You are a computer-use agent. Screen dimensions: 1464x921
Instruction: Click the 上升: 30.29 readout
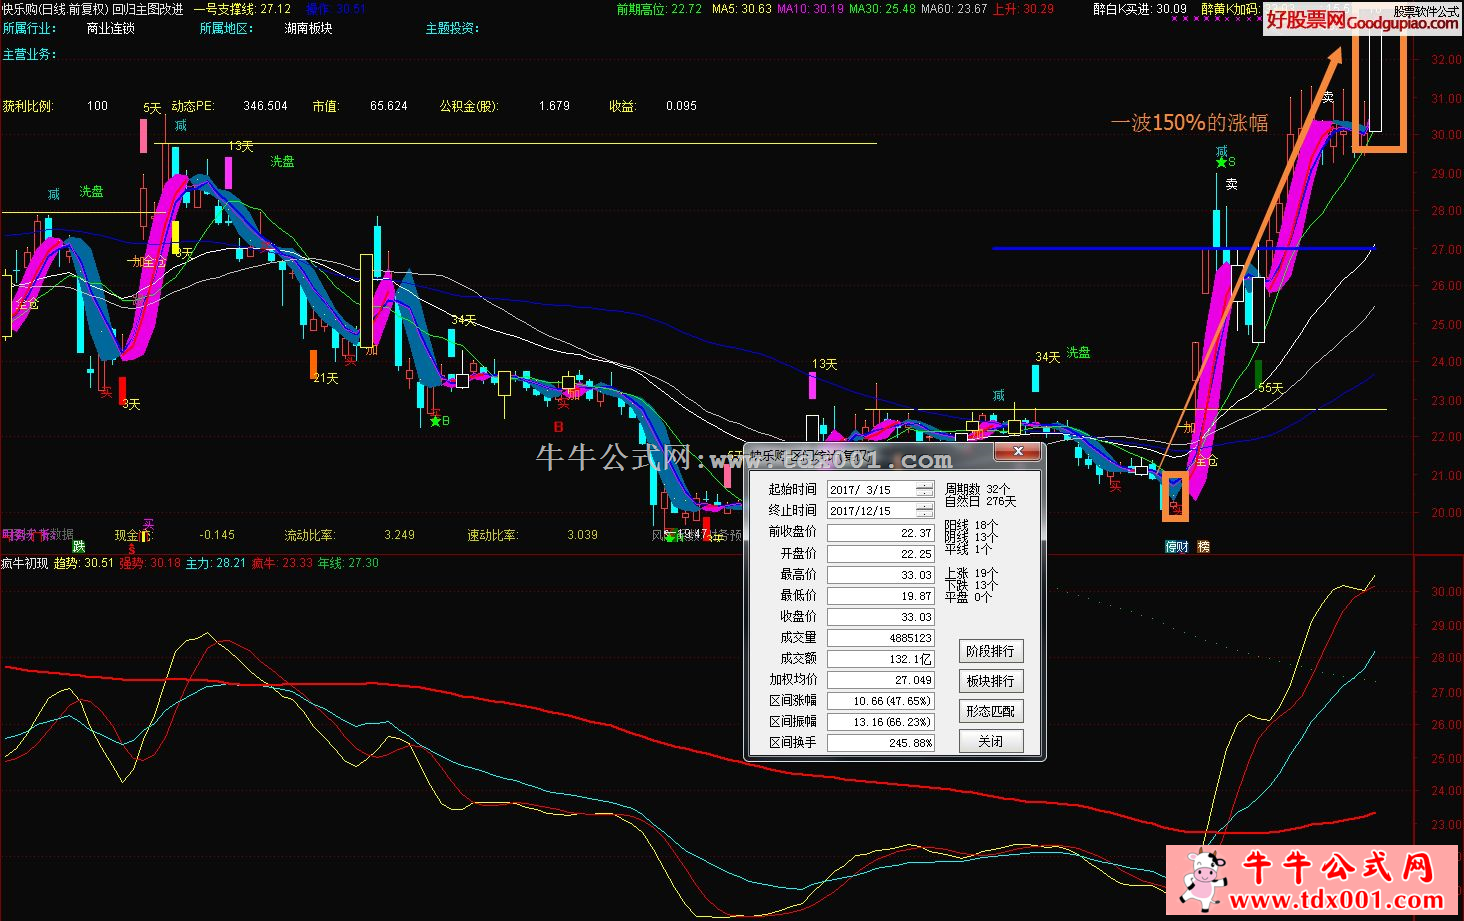(1023, 9)
